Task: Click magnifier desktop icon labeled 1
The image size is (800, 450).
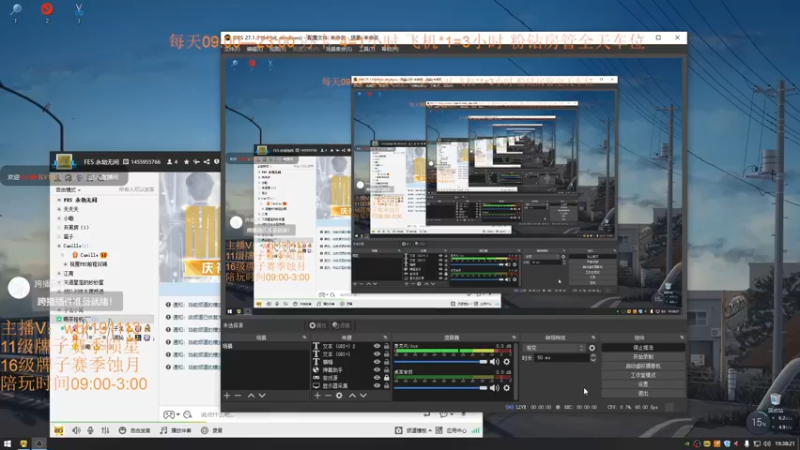Action: [x=15, y=9]
